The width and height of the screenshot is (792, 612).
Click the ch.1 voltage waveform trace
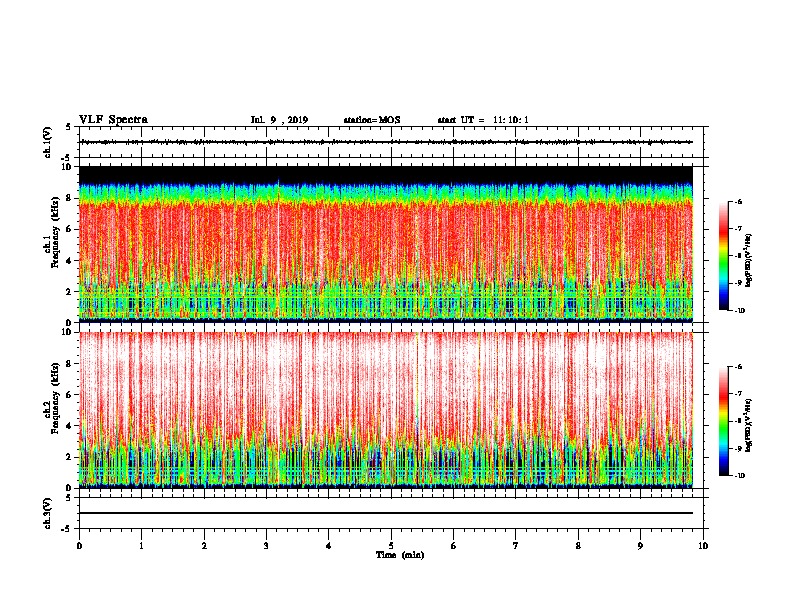[386, 142]
